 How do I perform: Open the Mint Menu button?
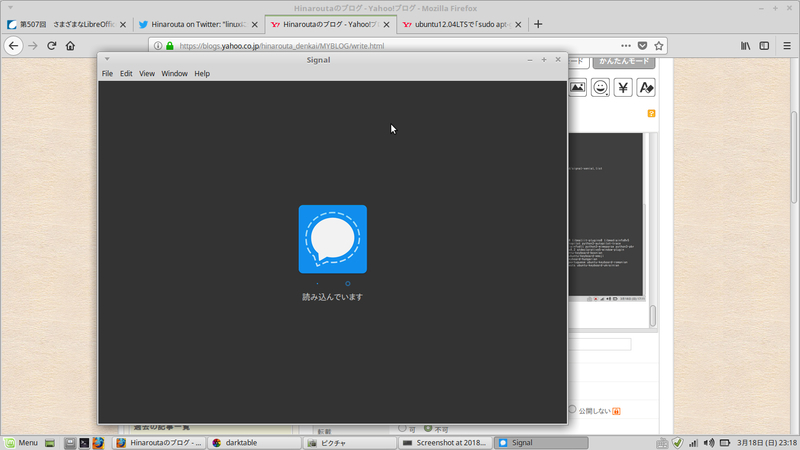(21, 443)
